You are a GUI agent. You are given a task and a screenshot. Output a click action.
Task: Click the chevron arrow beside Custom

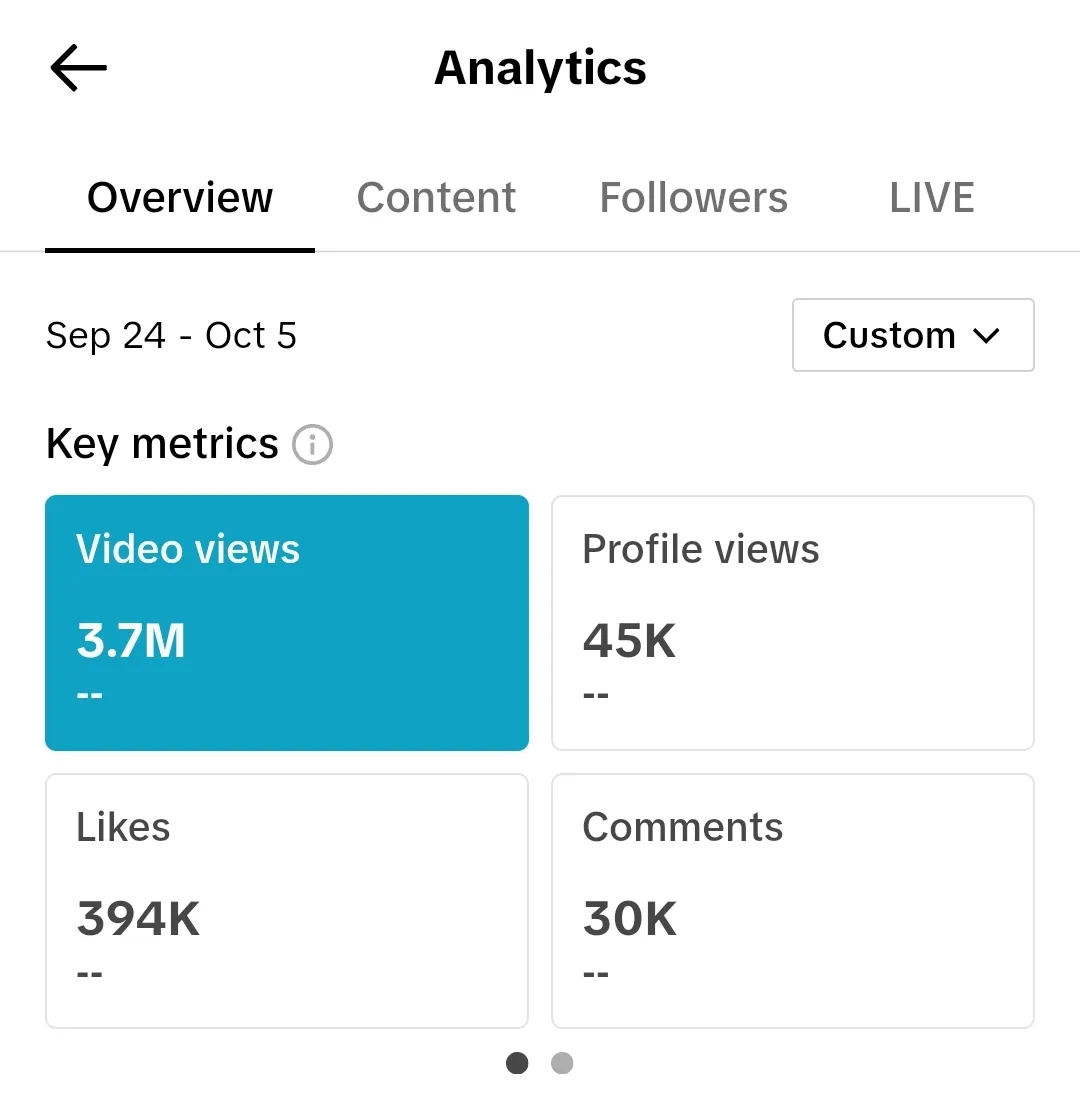coord(986,336)
